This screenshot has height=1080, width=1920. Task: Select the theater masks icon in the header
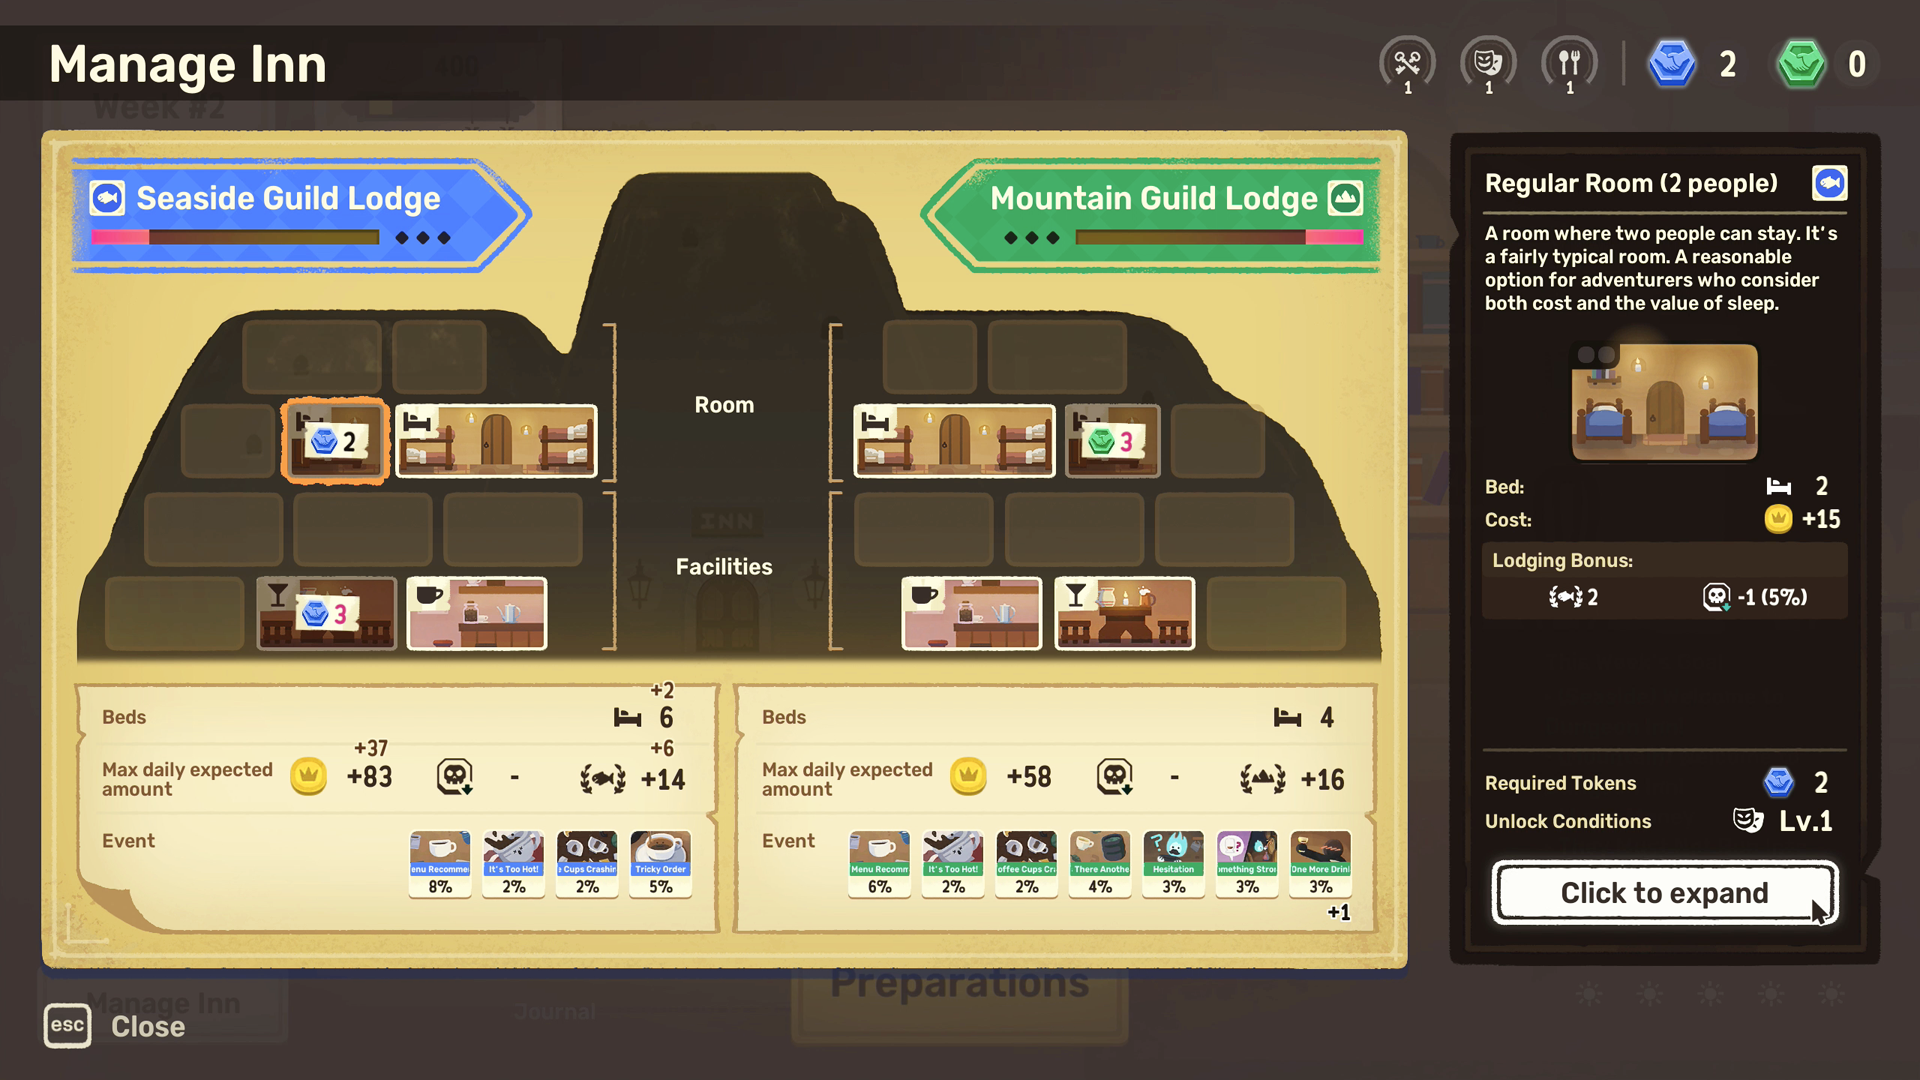[x=1488, y=63]
